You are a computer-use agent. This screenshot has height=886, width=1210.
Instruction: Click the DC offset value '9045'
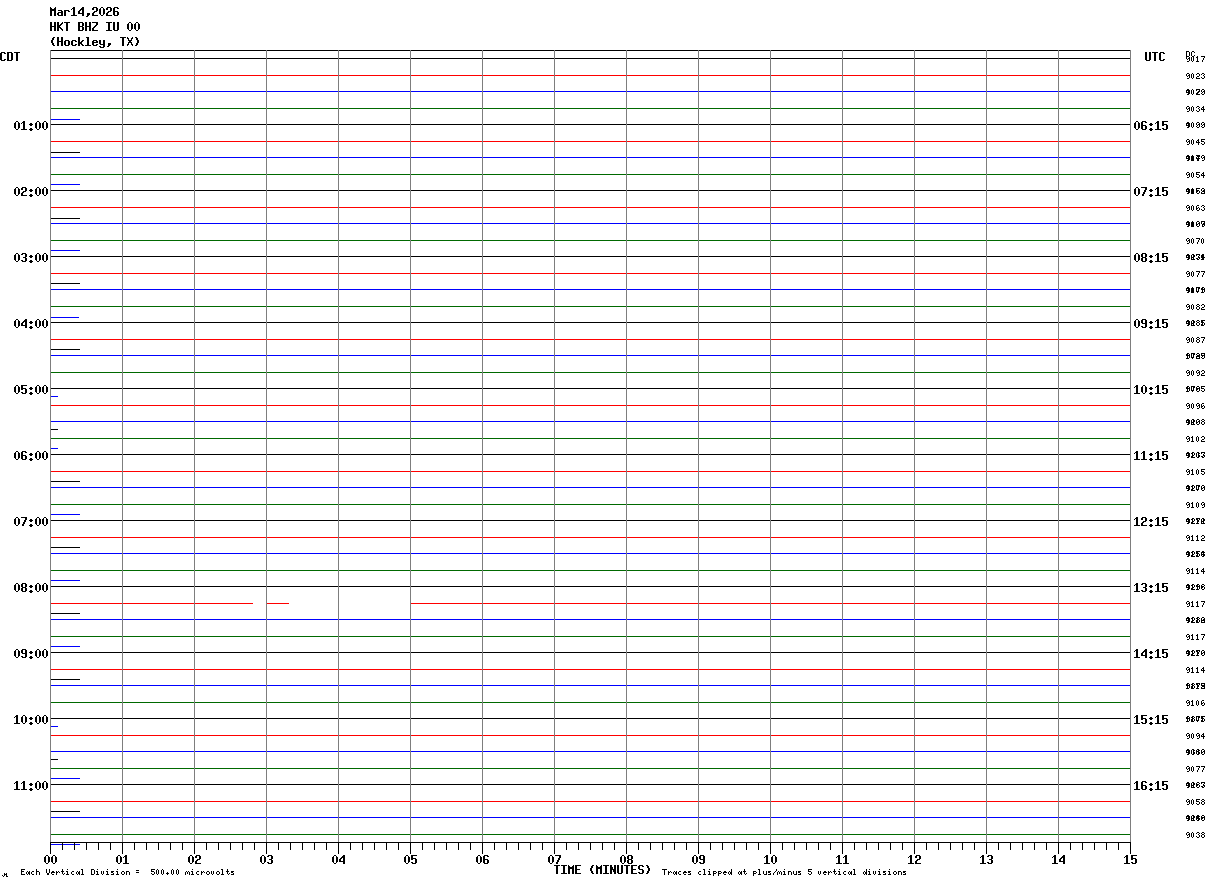tap(1194, 142)
